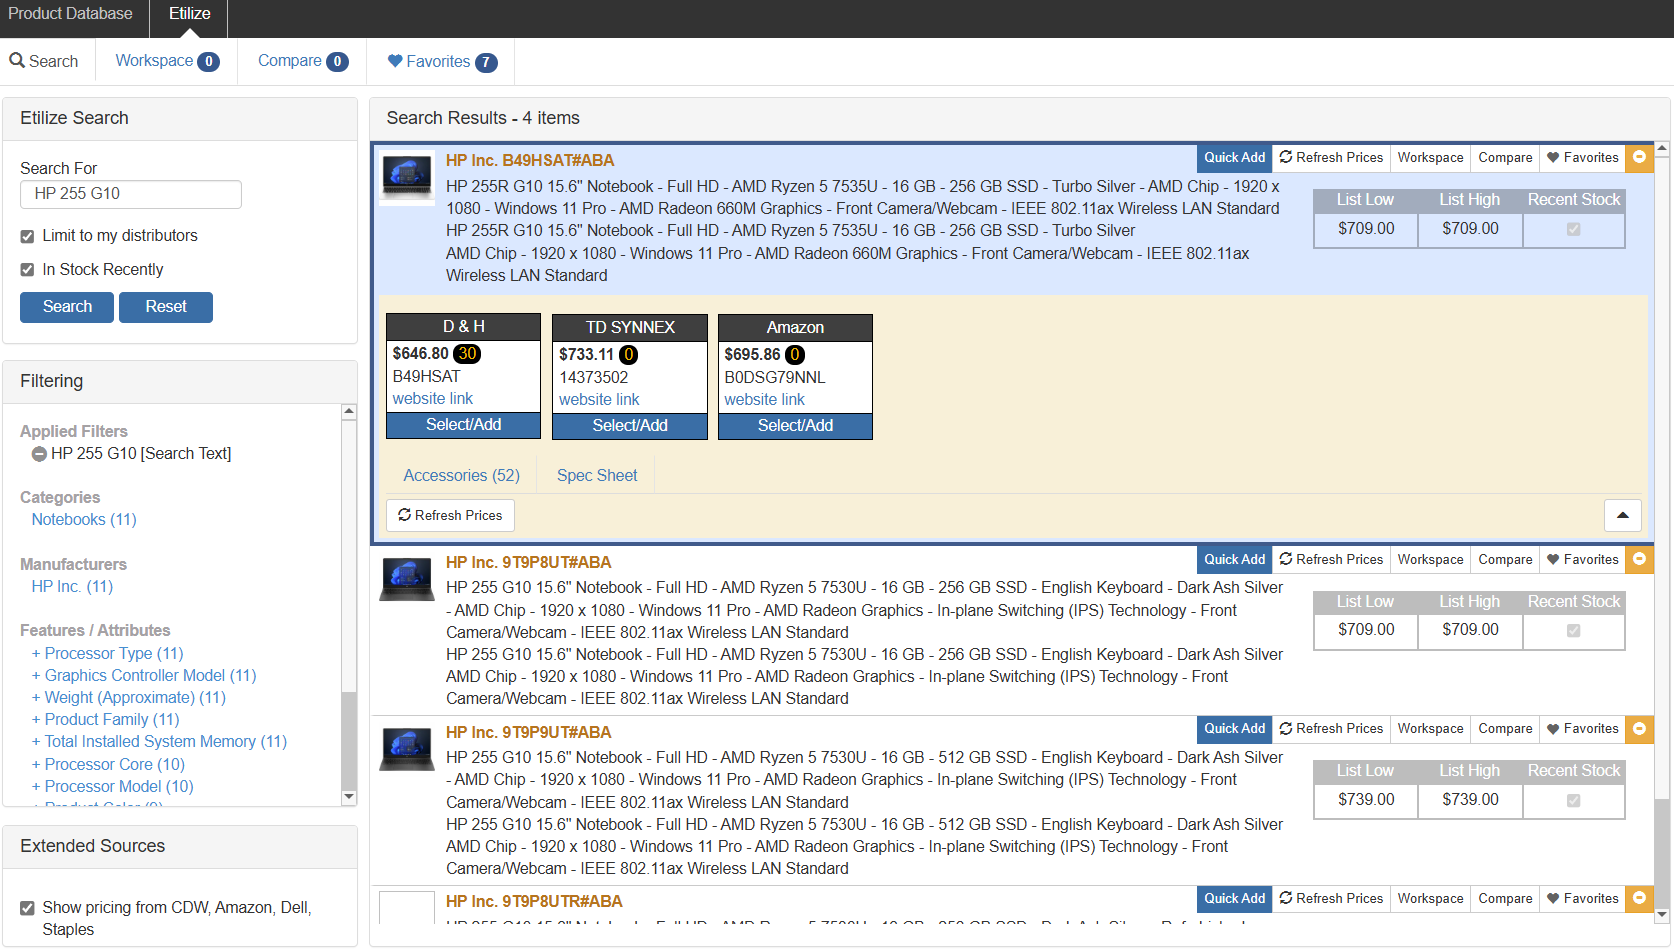Screen dimensions: 1674x950
Task: Expand the Processor Type filter
Action: [107, 654]
